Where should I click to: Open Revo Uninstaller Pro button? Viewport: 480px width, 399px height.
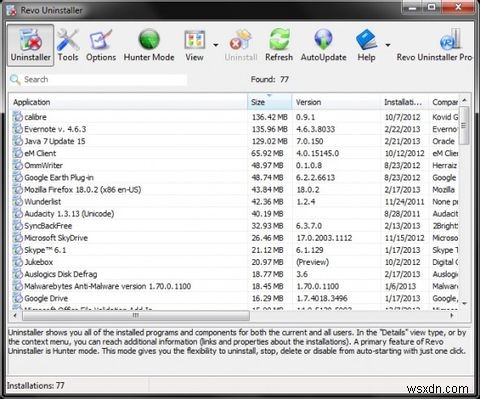434,45
